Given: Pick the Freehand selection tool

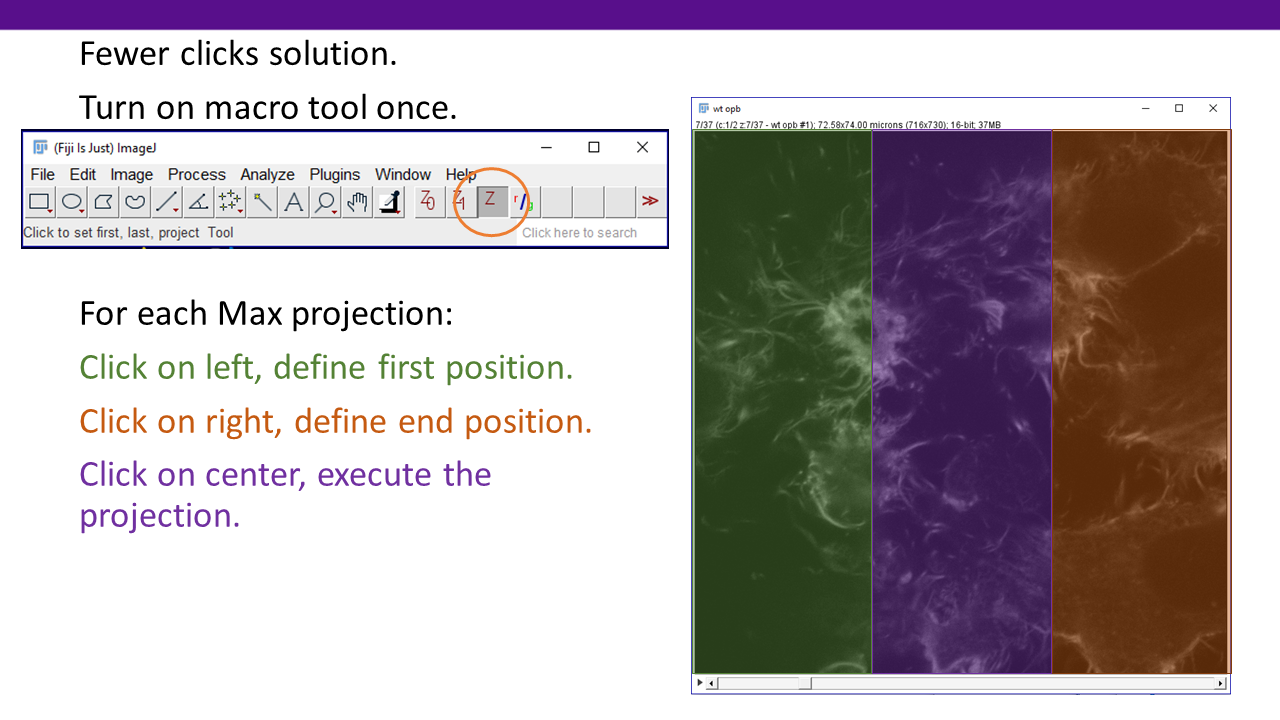Looking at the screenshot, I should point(135,203).
